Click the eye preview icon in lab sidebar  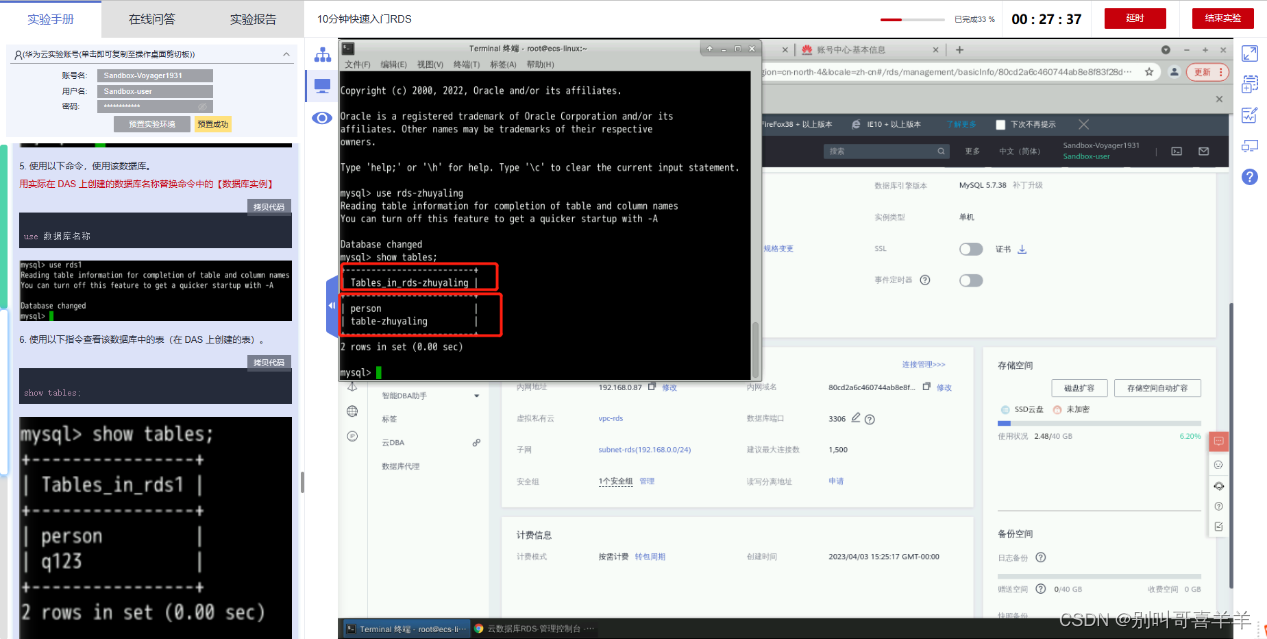(x=322, y=118)
